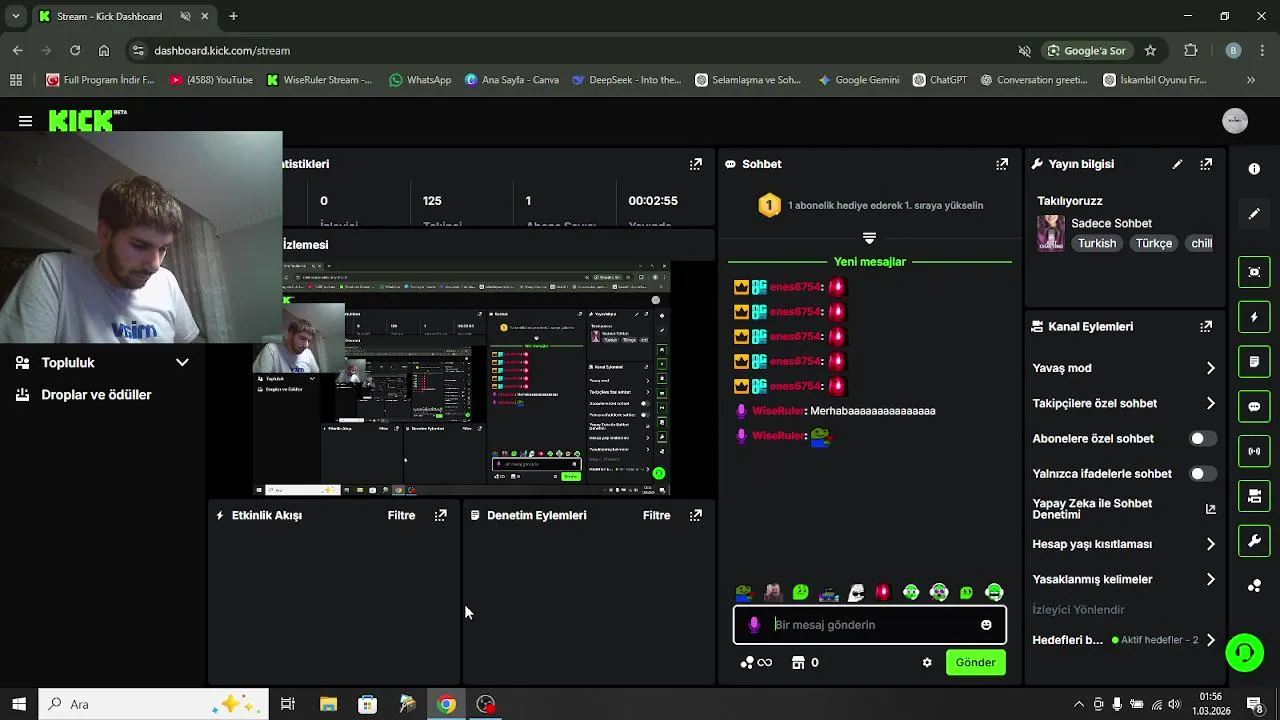Screen dimensions: 1280x720
Task: Pop out the Yayın bilgisi panel
Action: (1206, 164)
